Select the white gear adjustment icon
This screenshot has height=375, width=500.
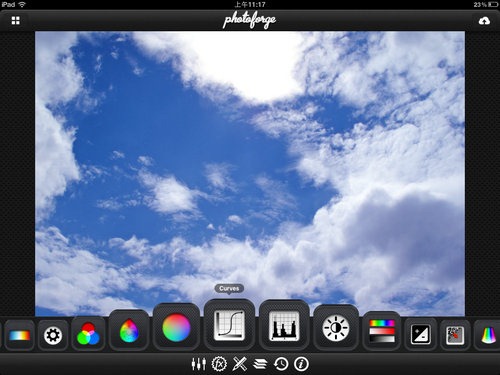(53, 335)
